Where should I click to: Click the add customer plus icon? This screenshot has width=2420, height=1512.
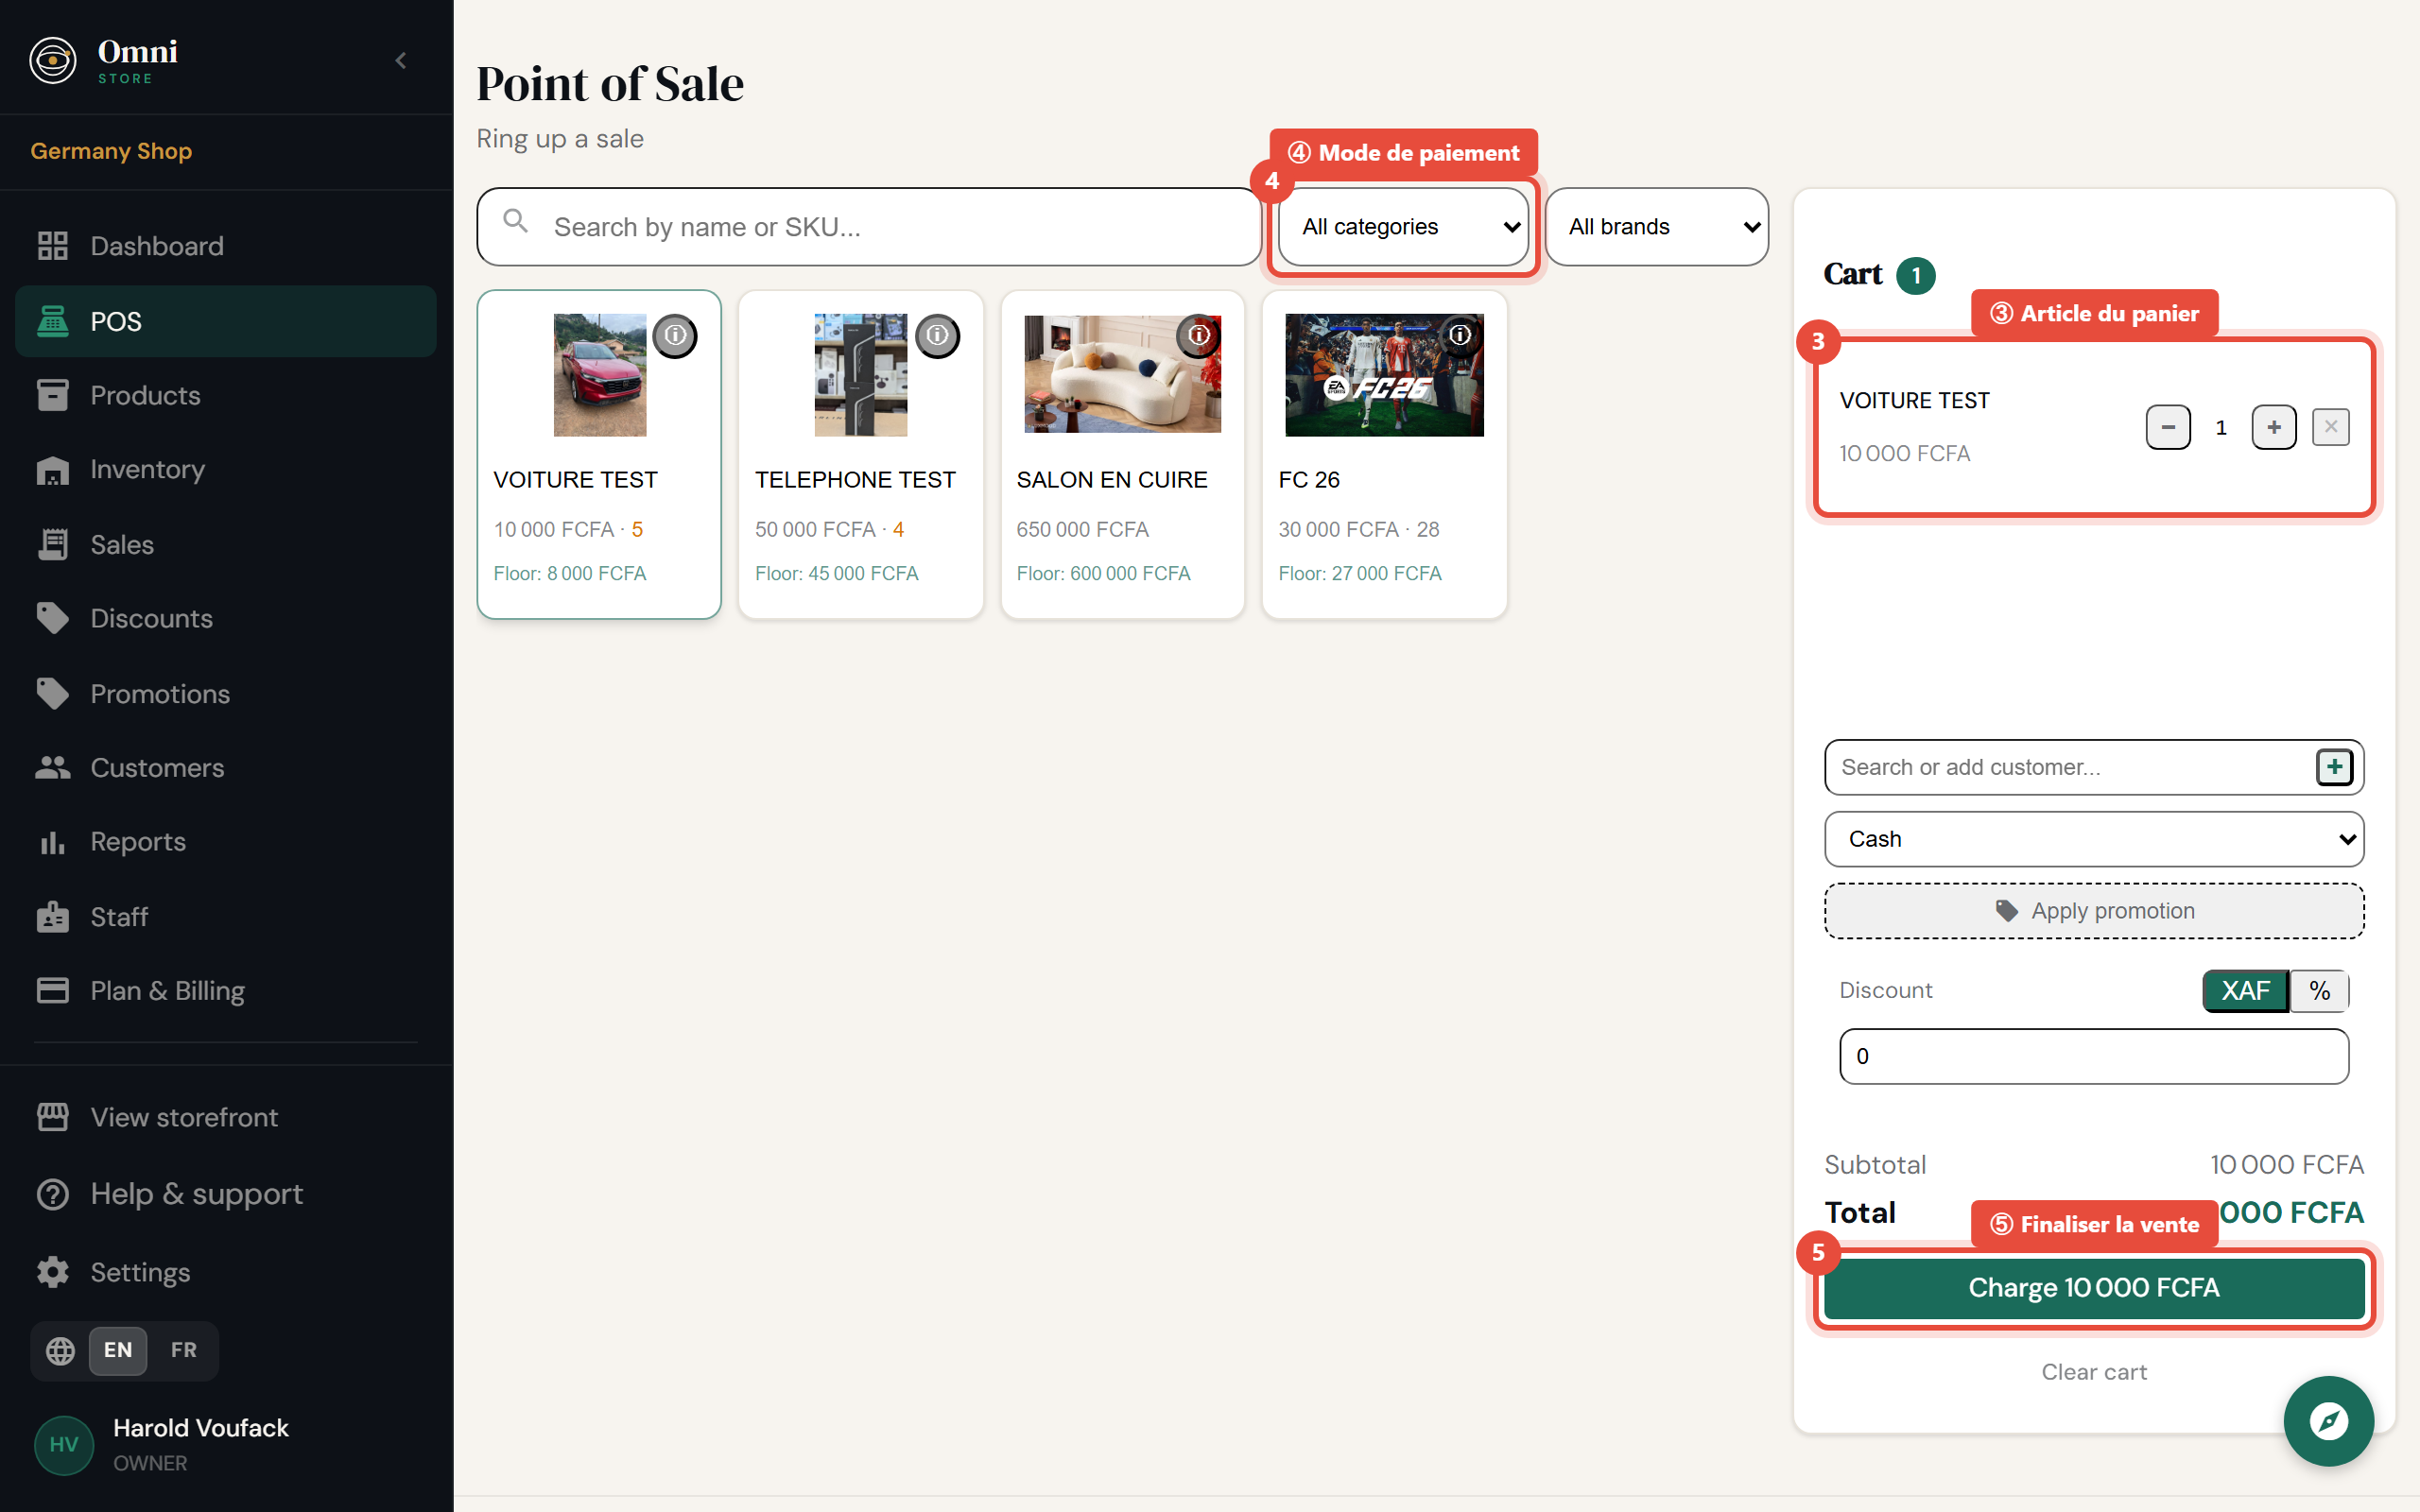[2335, 767]
